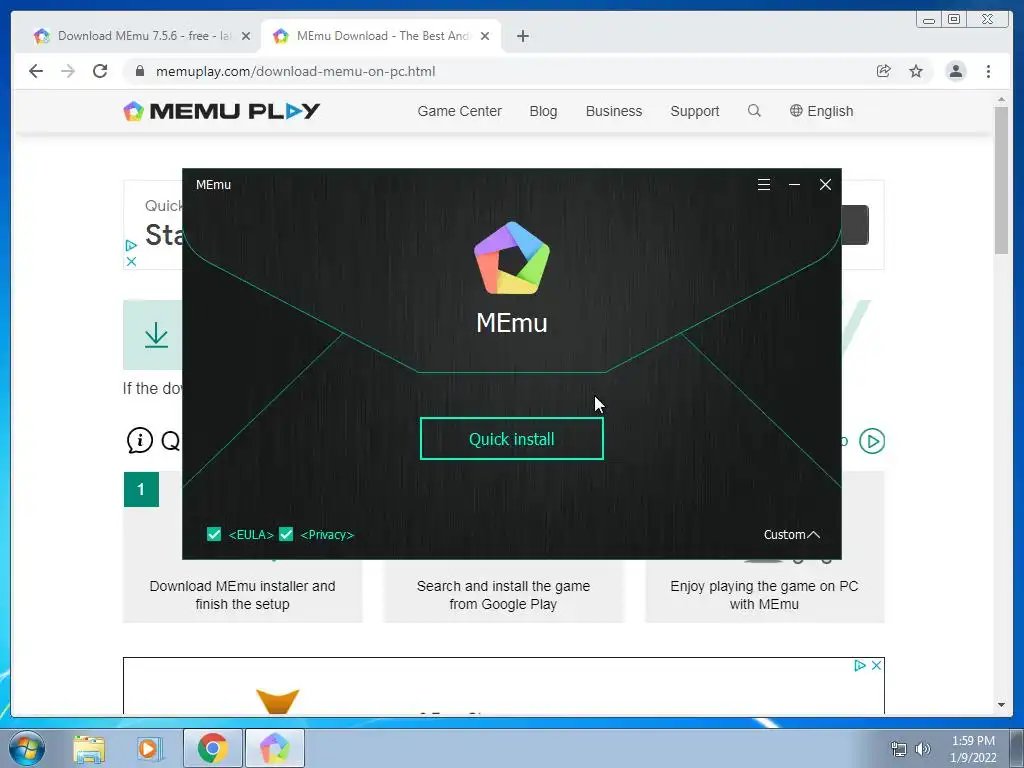This screenshot has width=1024, height=768.
Task: Click the scrollbar down arrow
Action: click(x=1001, y=705)
